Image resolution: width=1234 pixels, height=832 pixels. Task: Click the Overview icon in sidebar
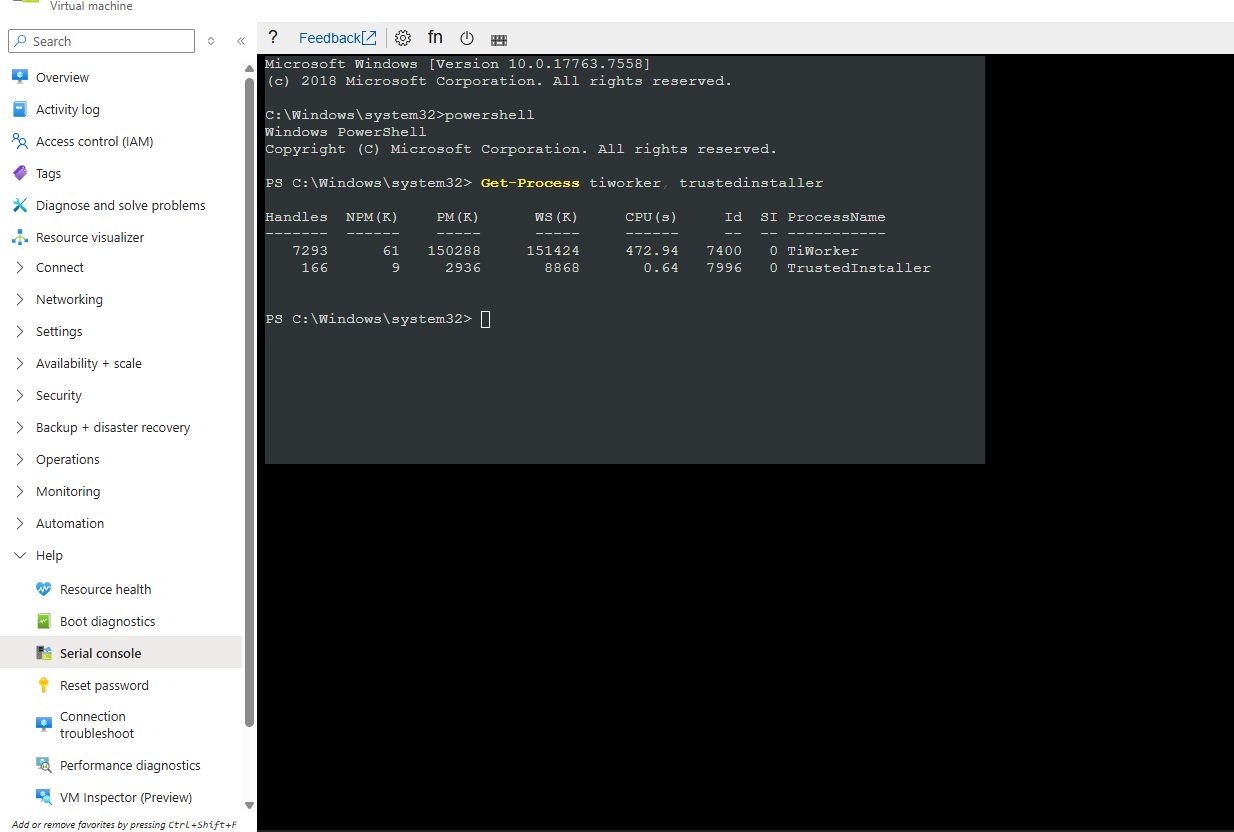click(x=20, y=77)
